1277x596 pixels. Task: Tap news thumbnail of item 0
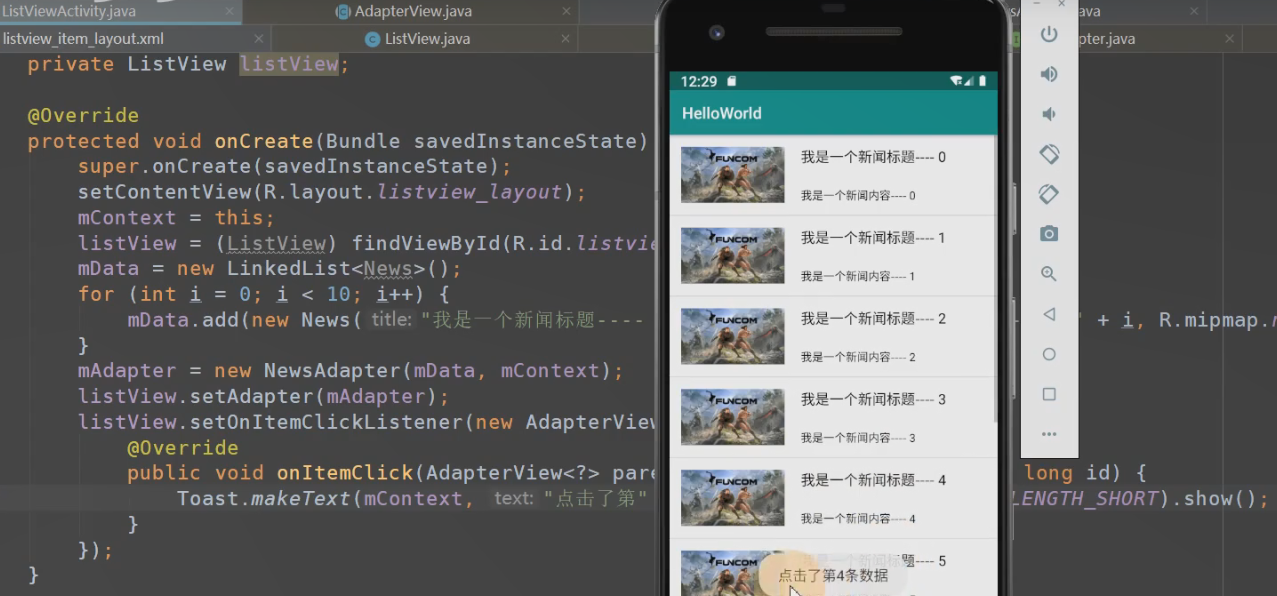pos(732,175)
